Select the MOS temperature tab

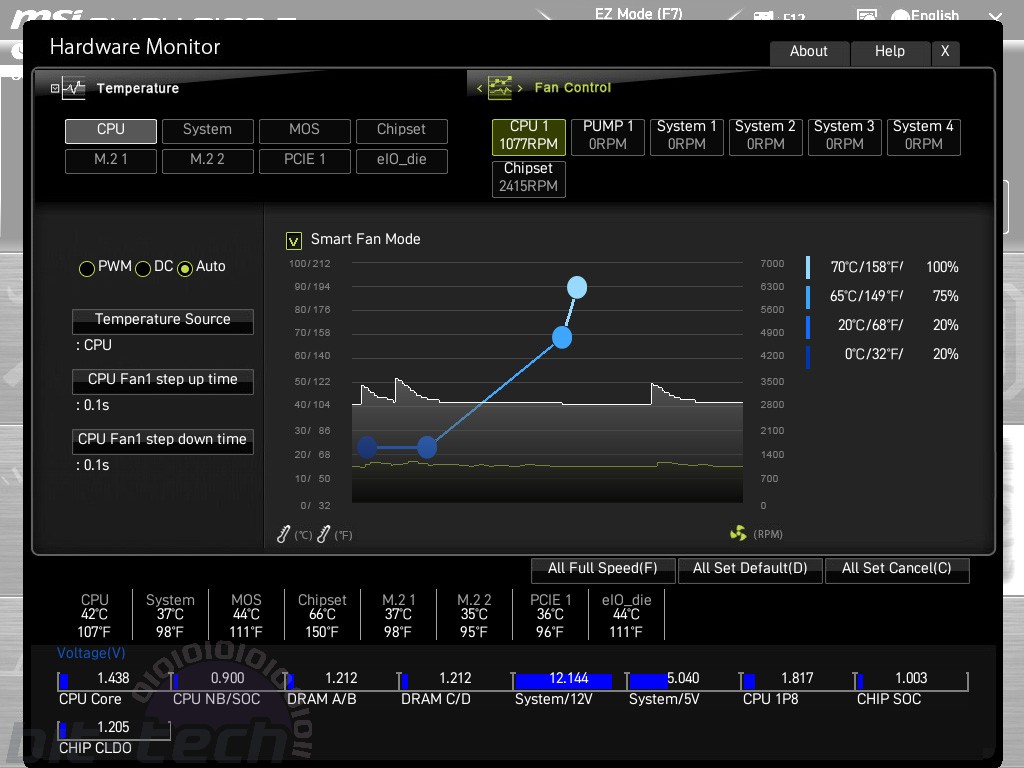[x=304, y=131]
